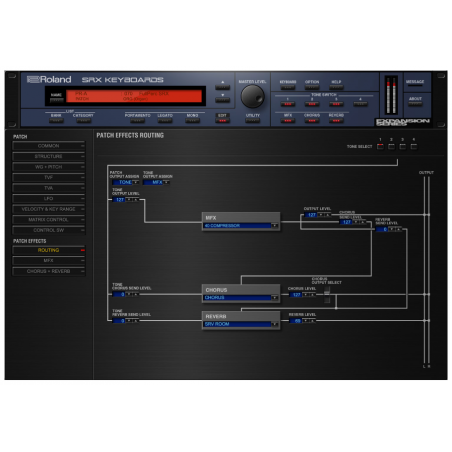Screen dimensions: 452x452
Task: Increase Chorus Level with up arrow
Action: [x=312, y=295]
